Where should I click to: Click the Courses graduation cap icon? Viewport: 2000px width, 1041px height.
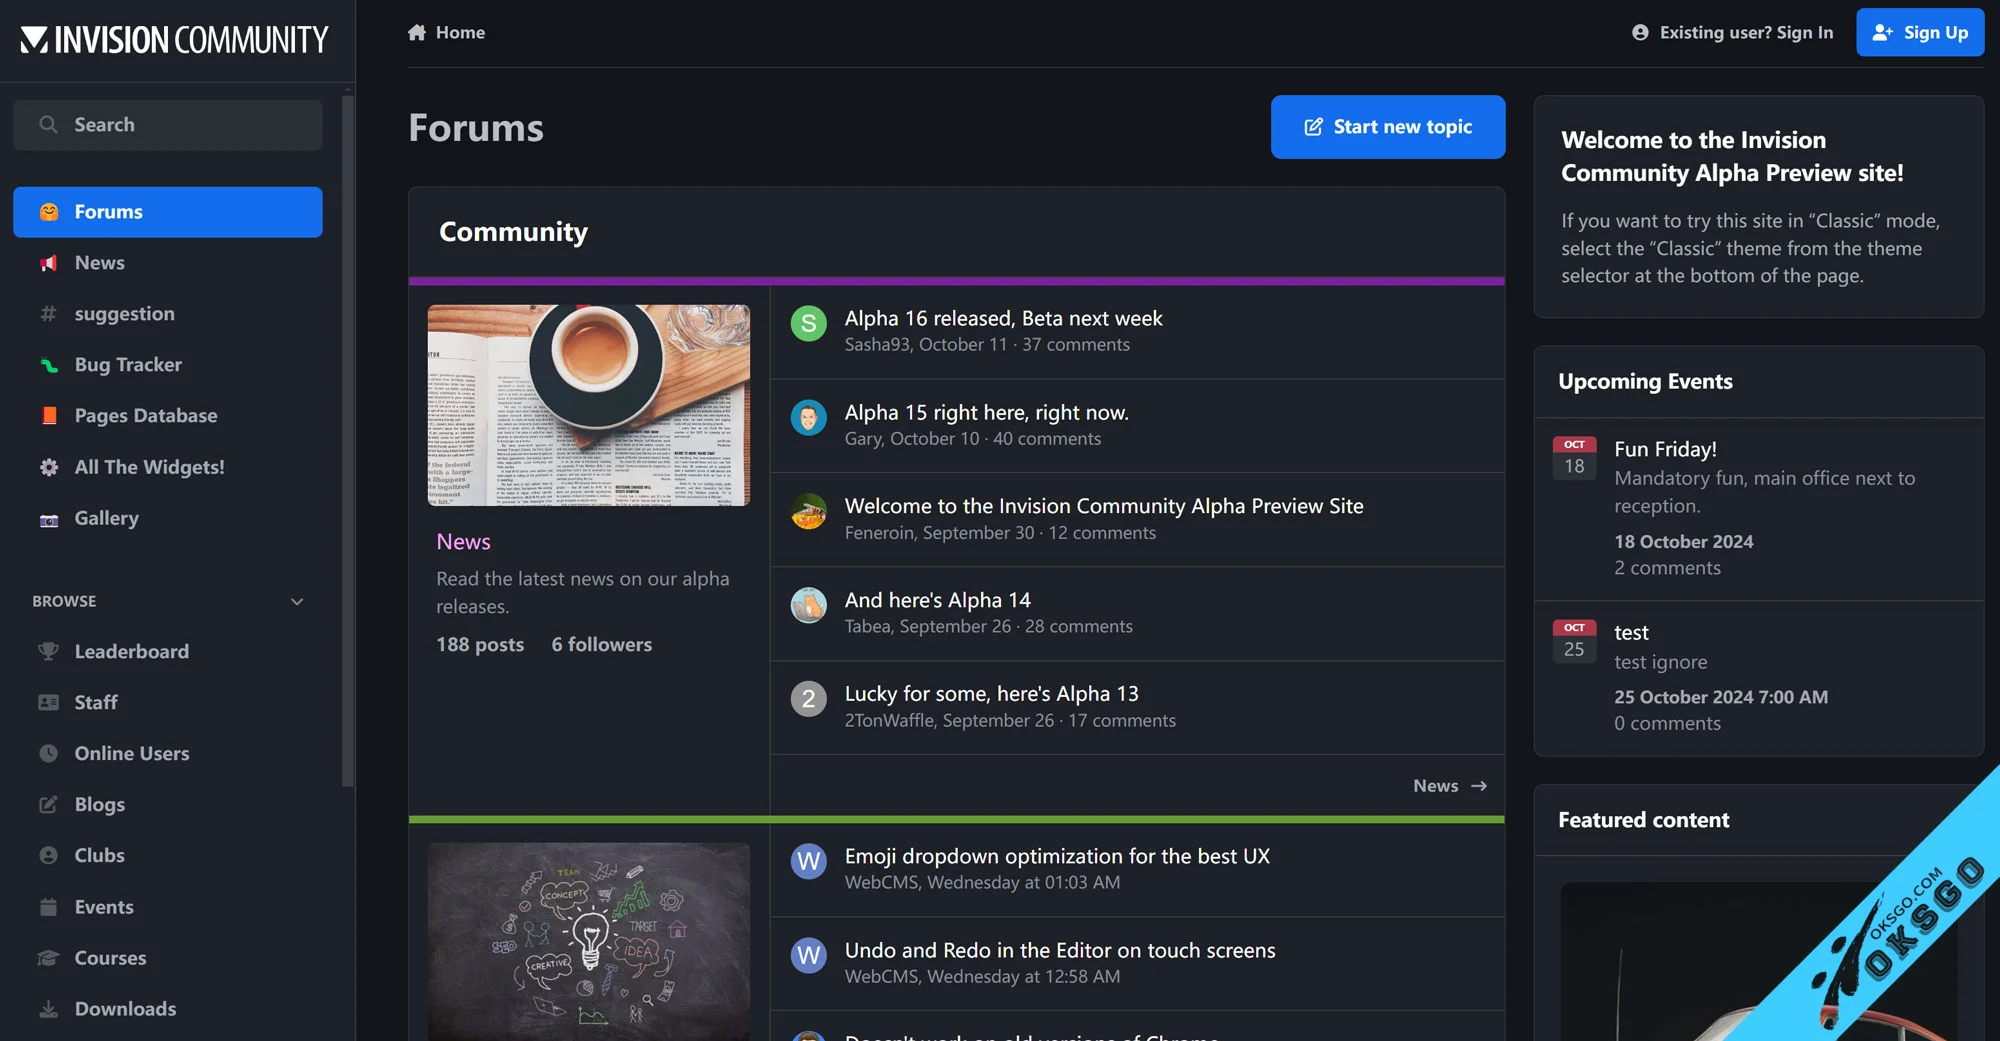[48, 958]
